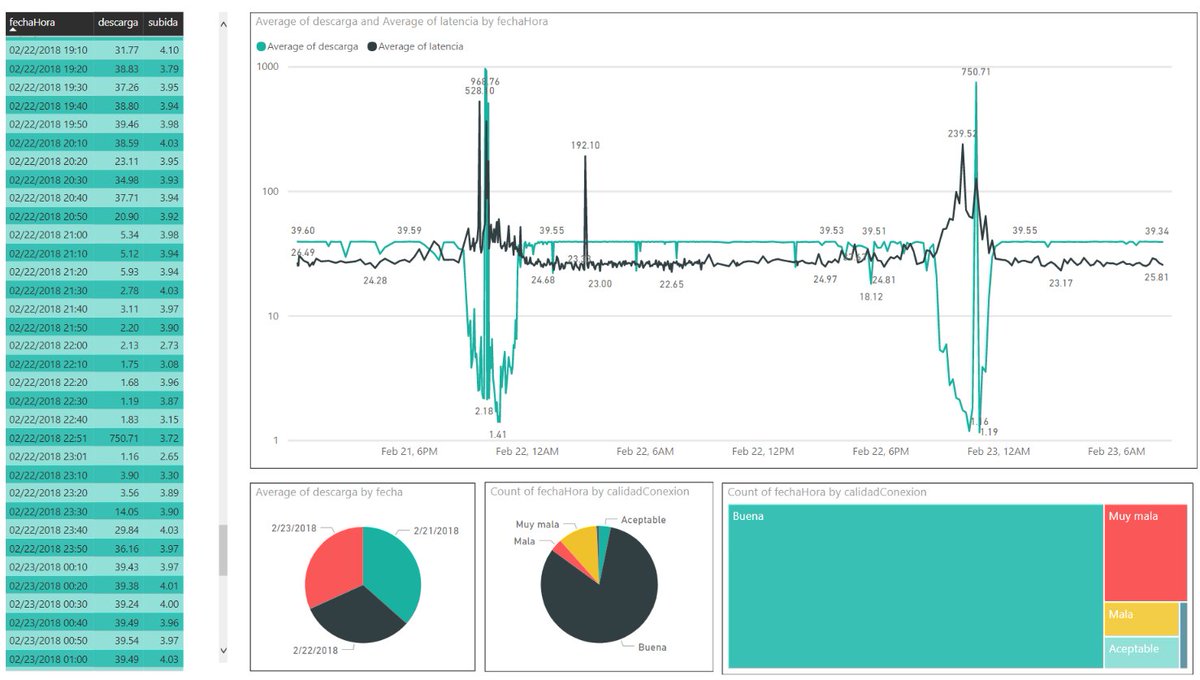The image size is (1200, 680).
Task: Click the table cell '02/22/2018 21:00'
Action: click(x=48, y=235)
